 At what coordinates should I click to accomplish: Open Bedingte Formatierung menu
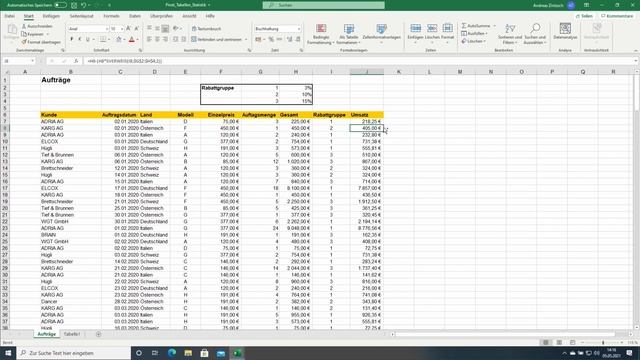(321, 34)
